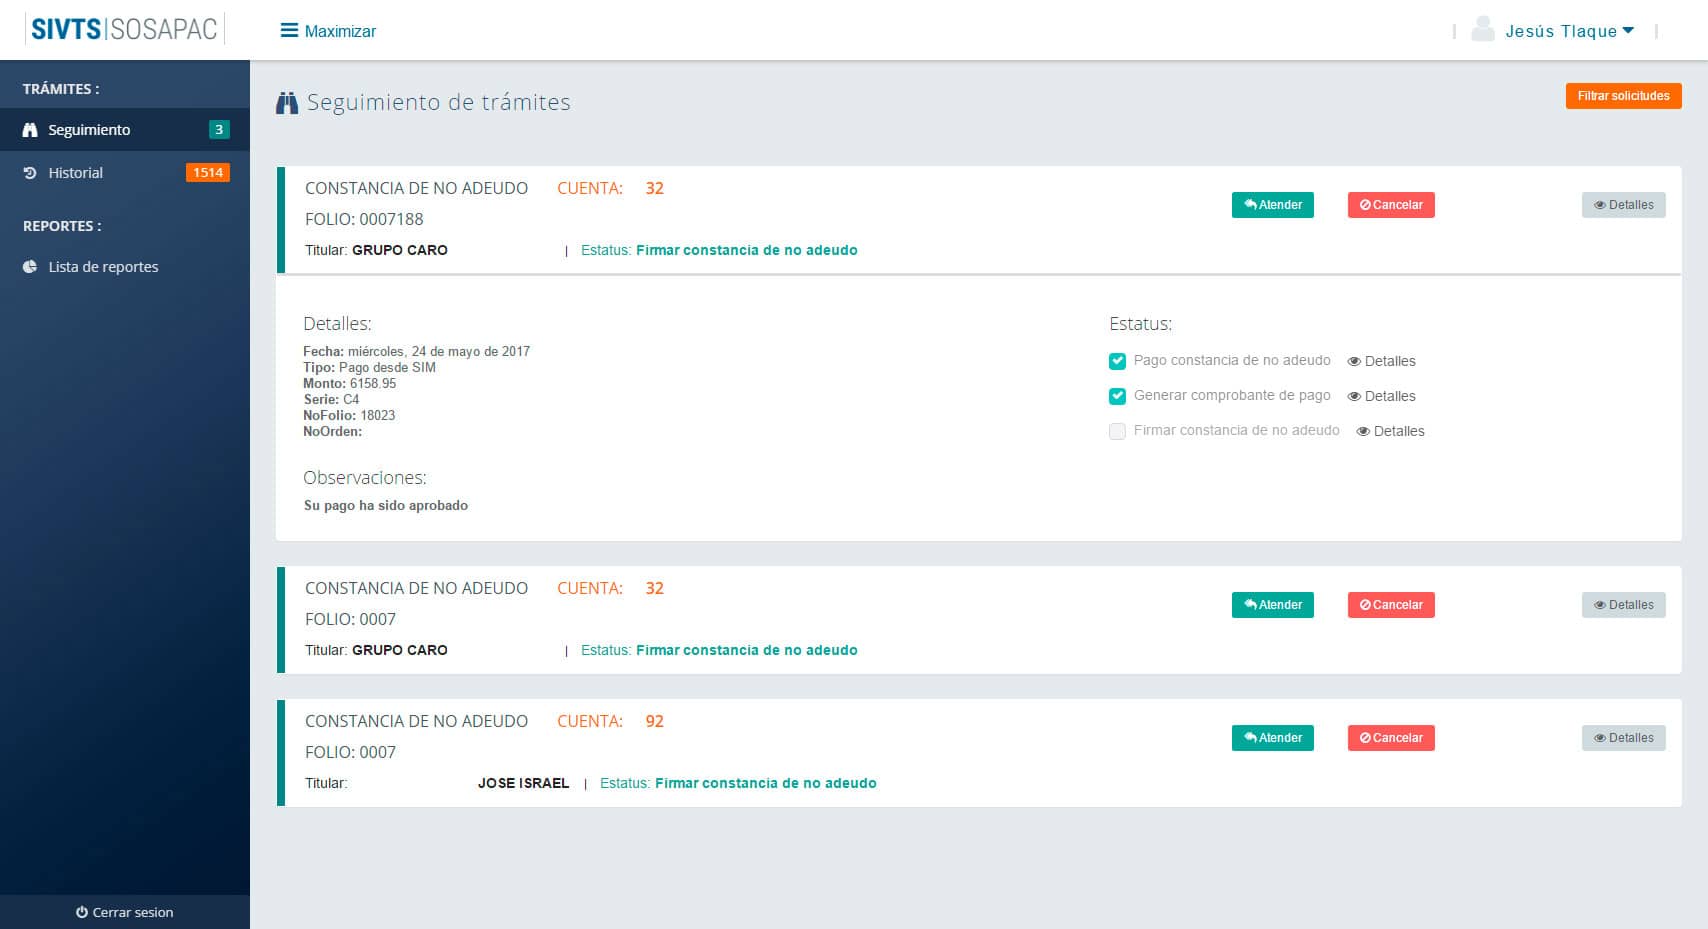
Task: Expand Detalles on JOSE ISRAEL card
Action: [x=1623, y=738]
